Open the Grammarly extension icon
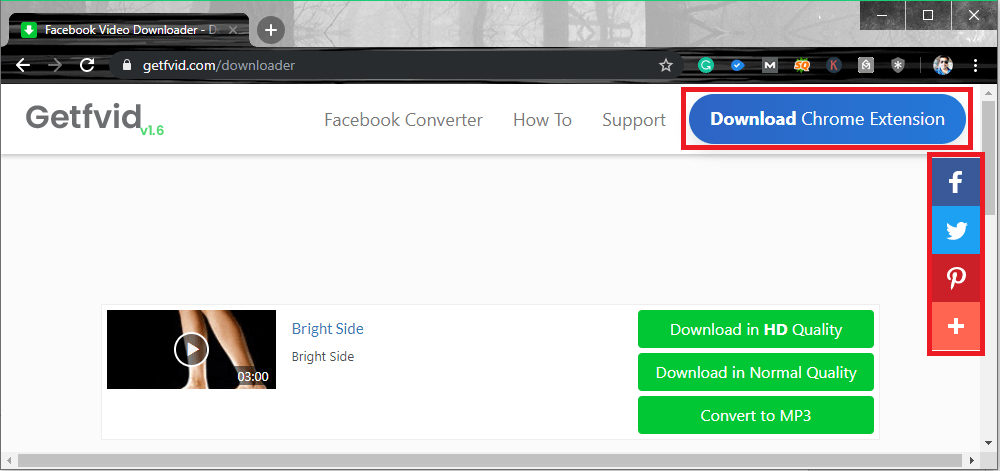 coord(705,65)
